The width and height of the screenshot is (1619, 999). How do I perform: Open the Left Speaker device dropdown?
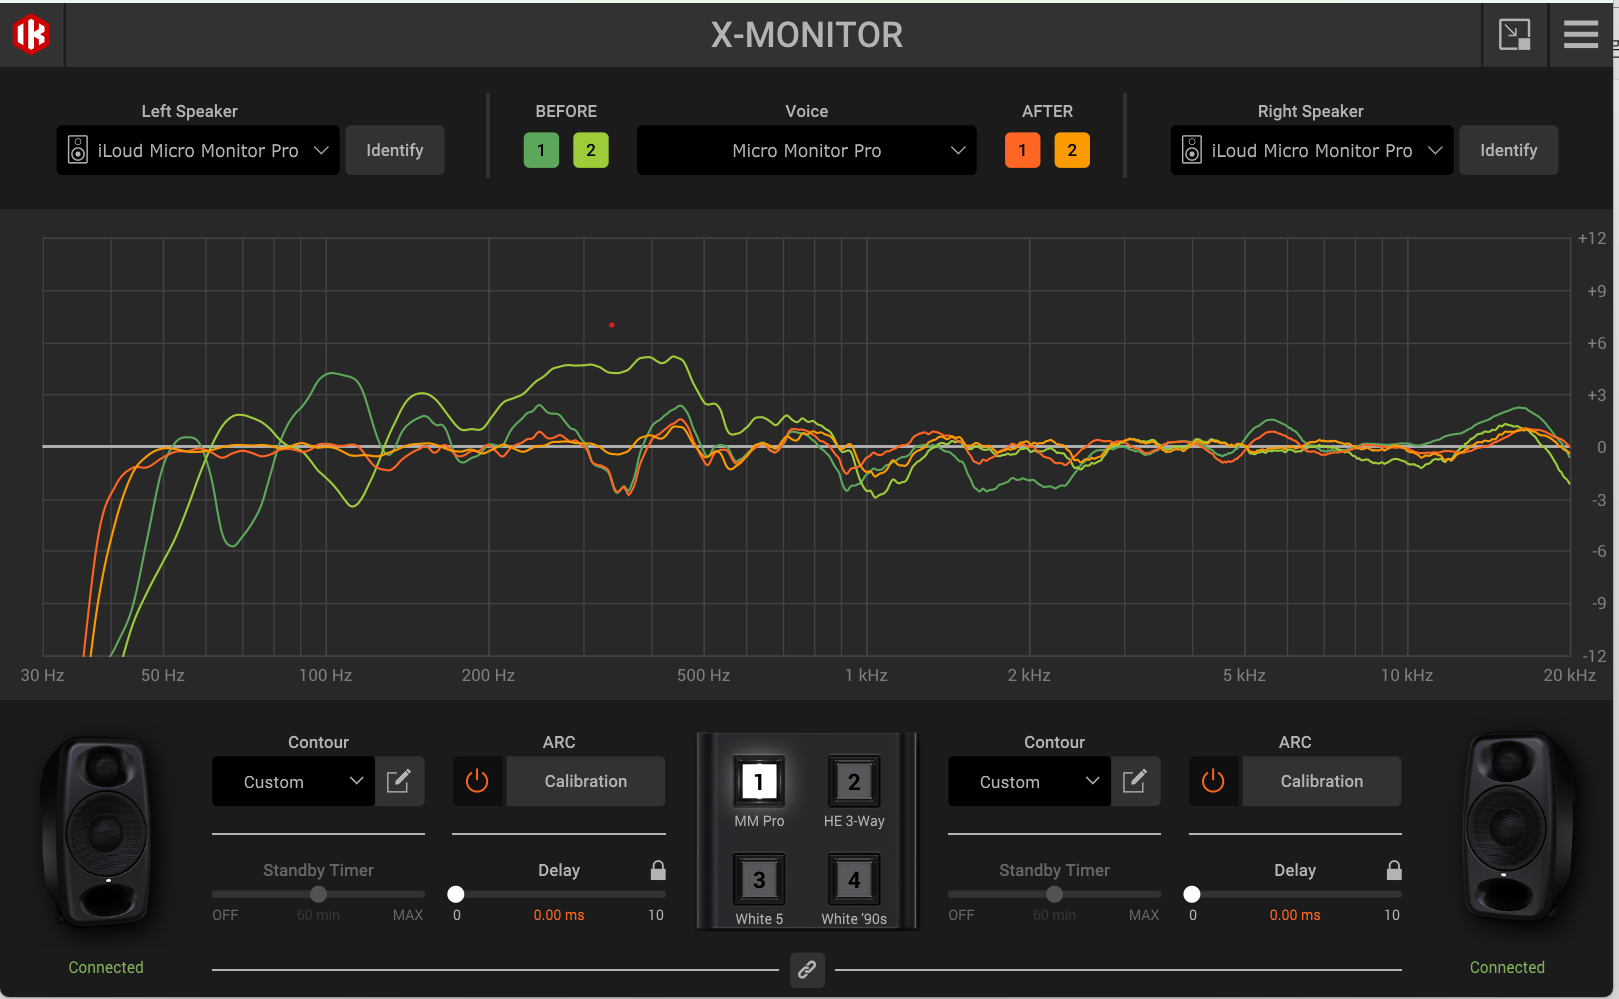pos(198,151)
